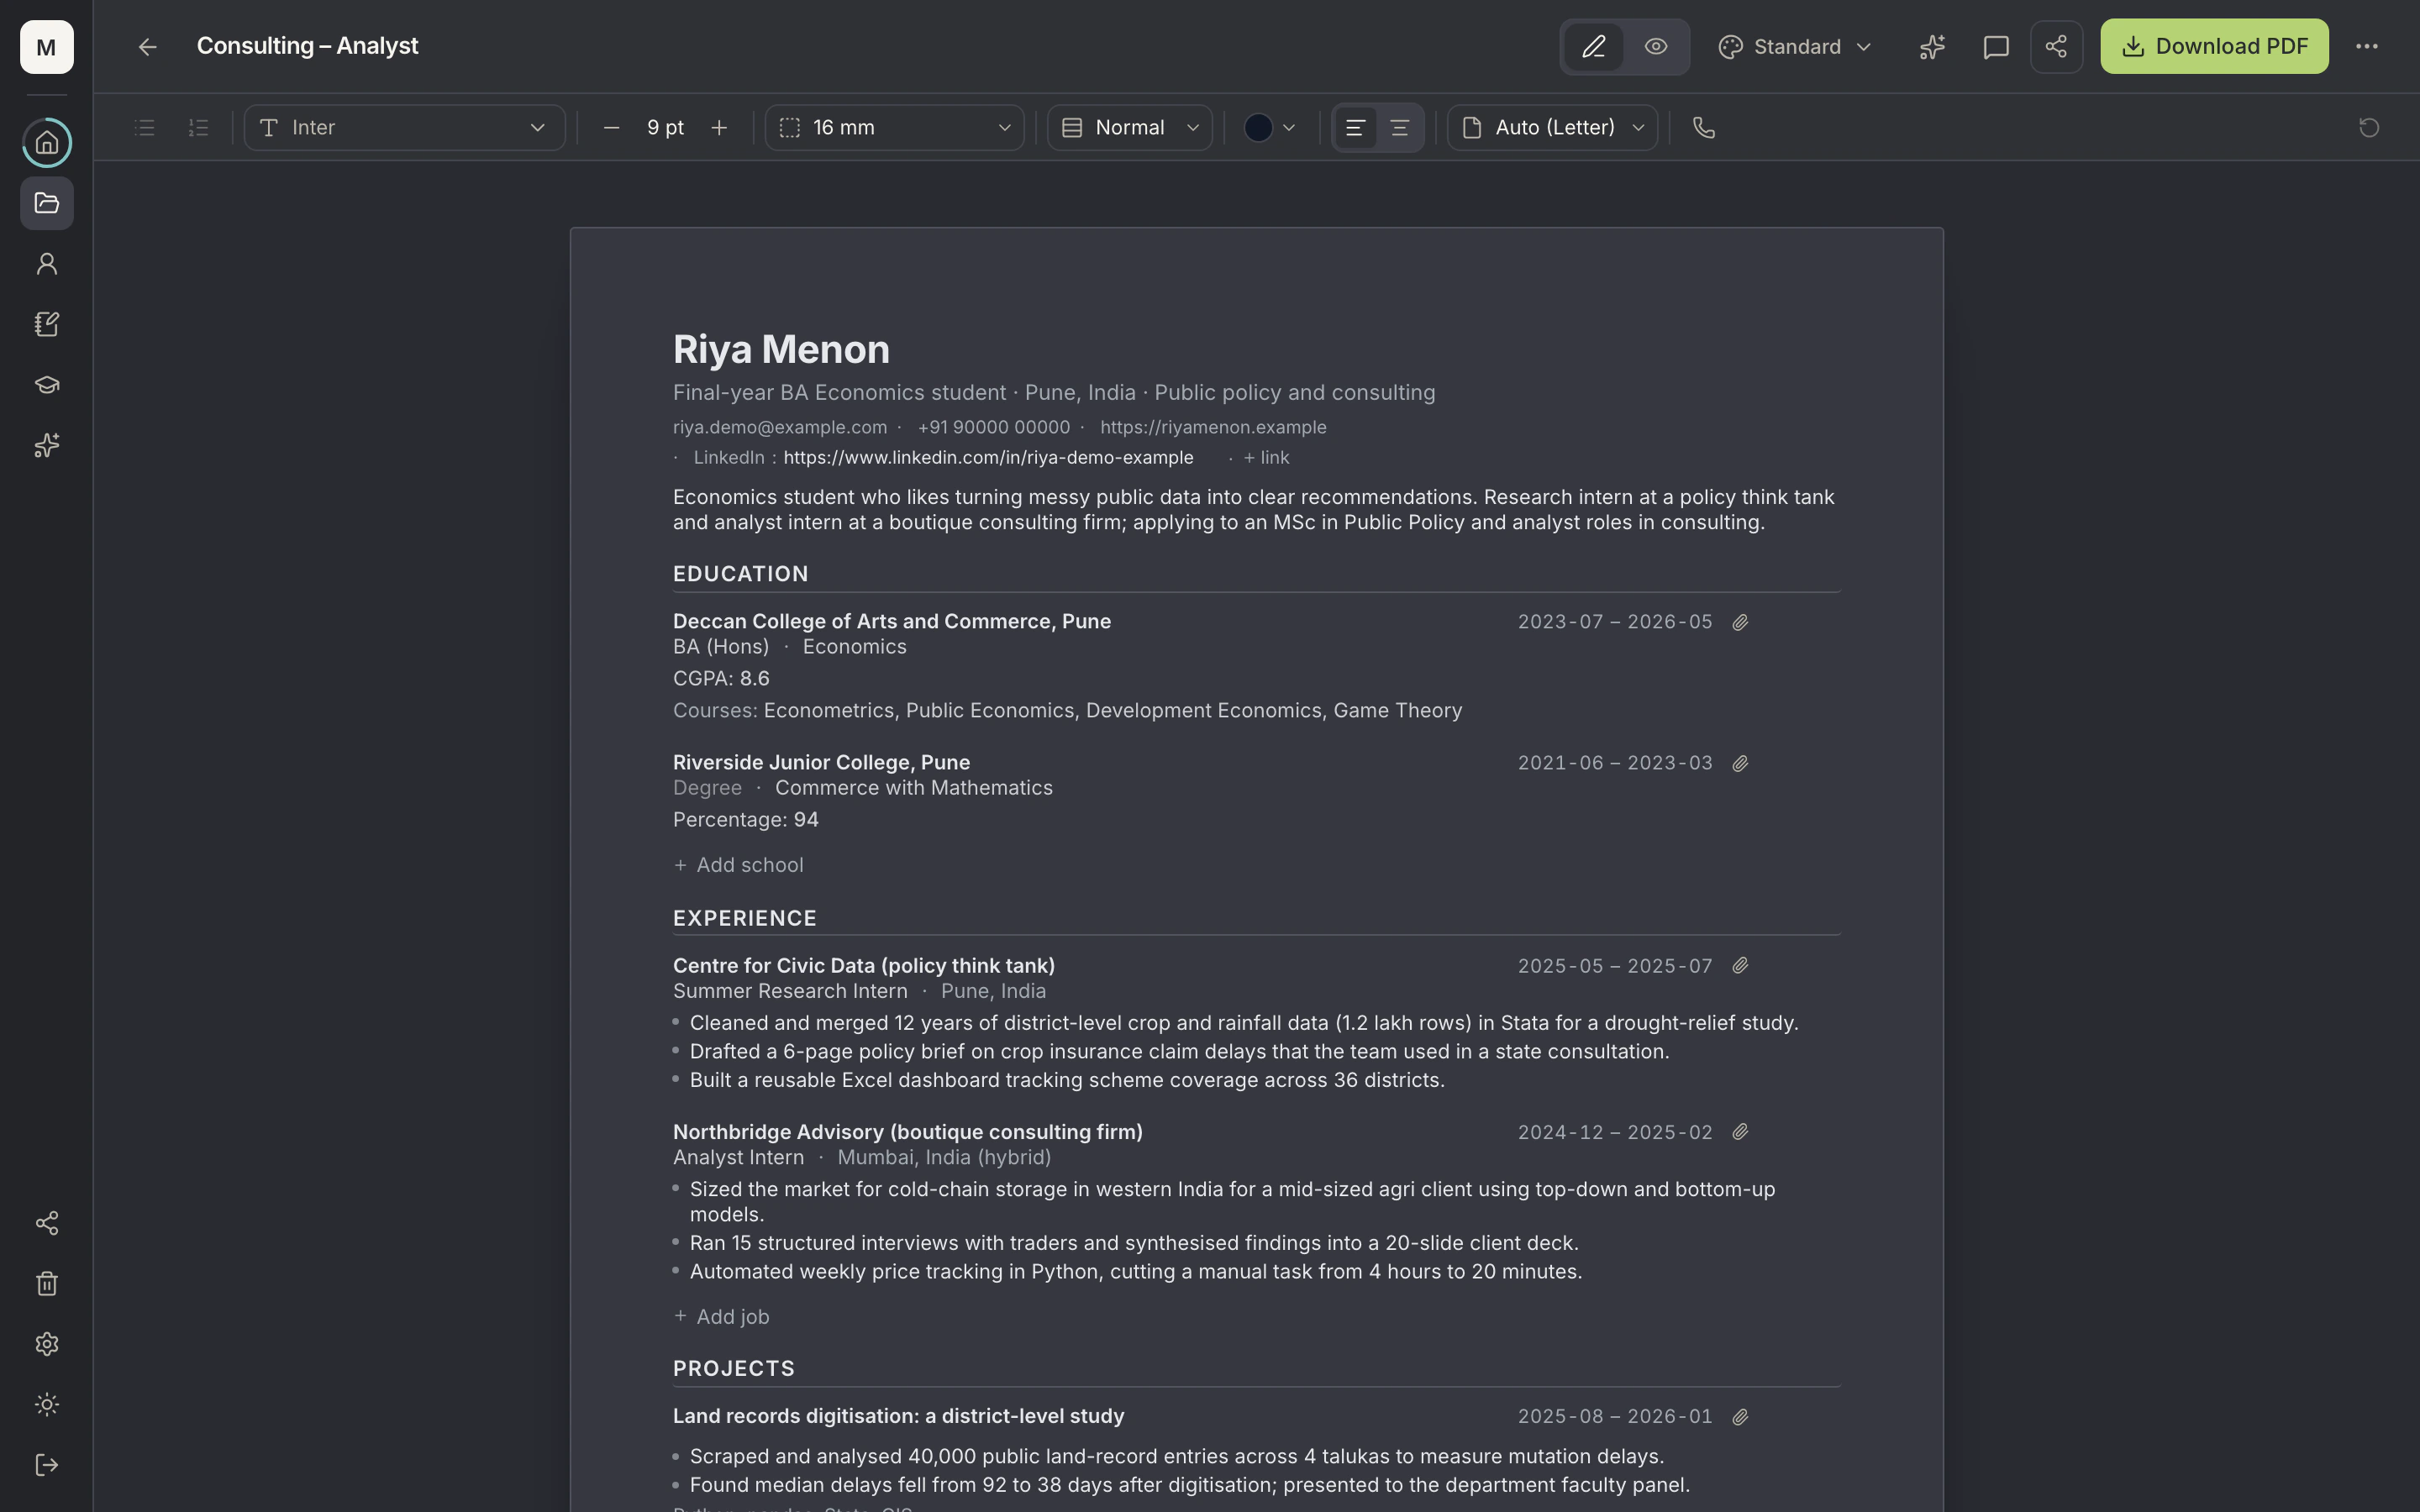Open the 16 mm margin dropdown
This screenshot has height=1512, width=2420.
pos(894,128)
